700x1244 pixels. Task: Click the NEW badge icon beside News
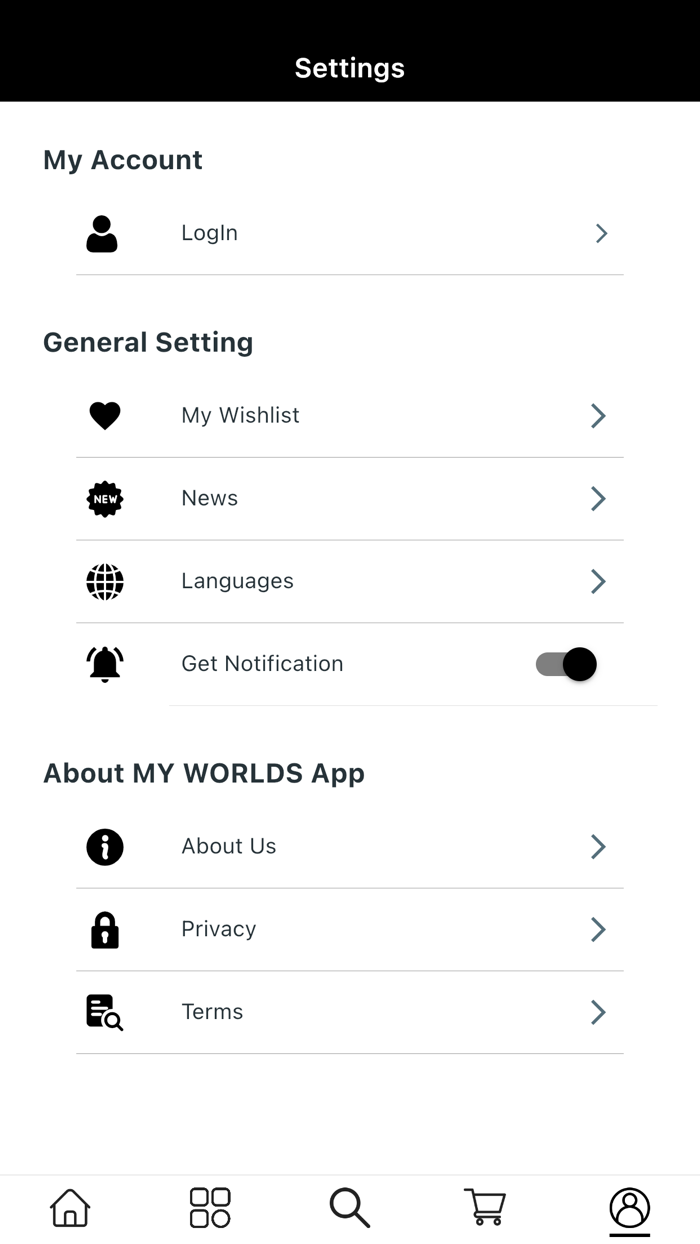pos(104,498)
